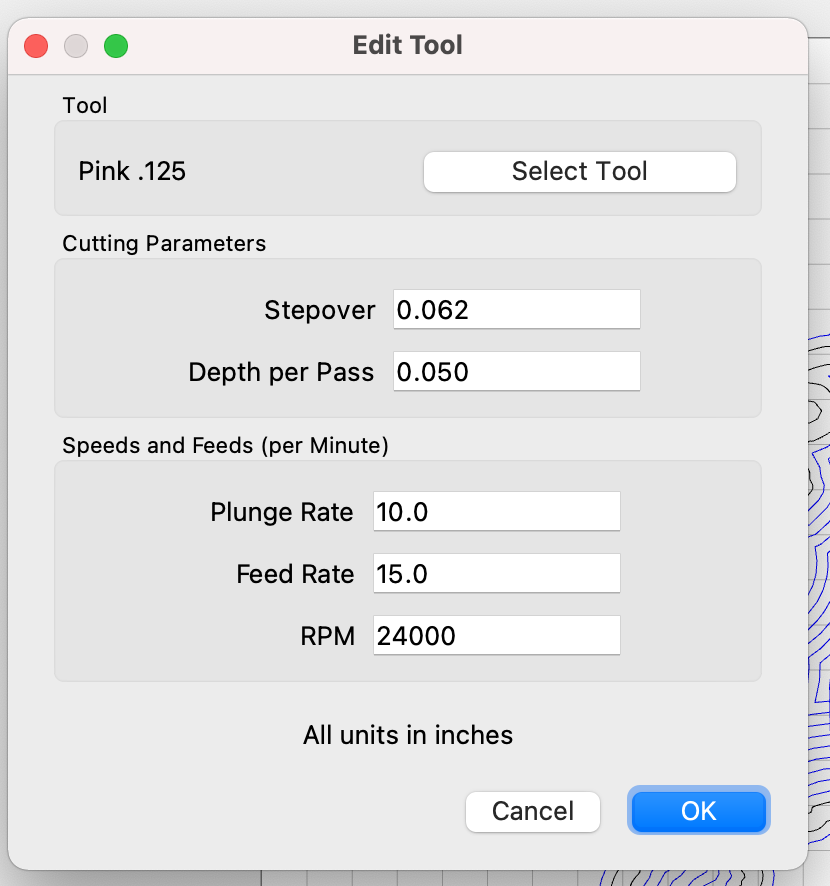Click the Feed Rate value field
Viewport: 830px width, 886px height.
coord(497,574)
